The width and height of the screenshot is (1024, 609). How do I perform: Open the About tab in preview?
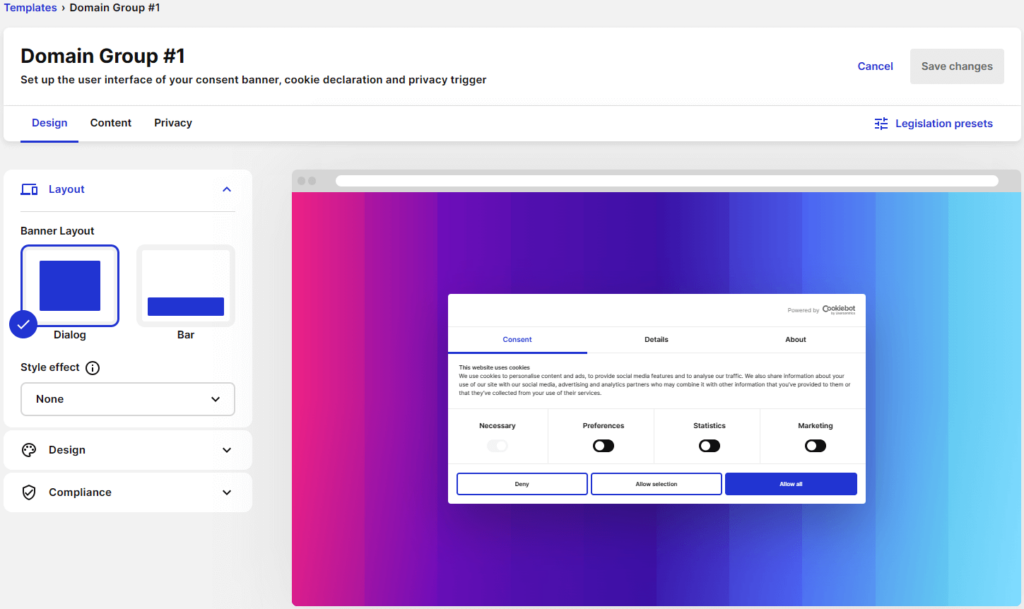(x=795, y=339)
